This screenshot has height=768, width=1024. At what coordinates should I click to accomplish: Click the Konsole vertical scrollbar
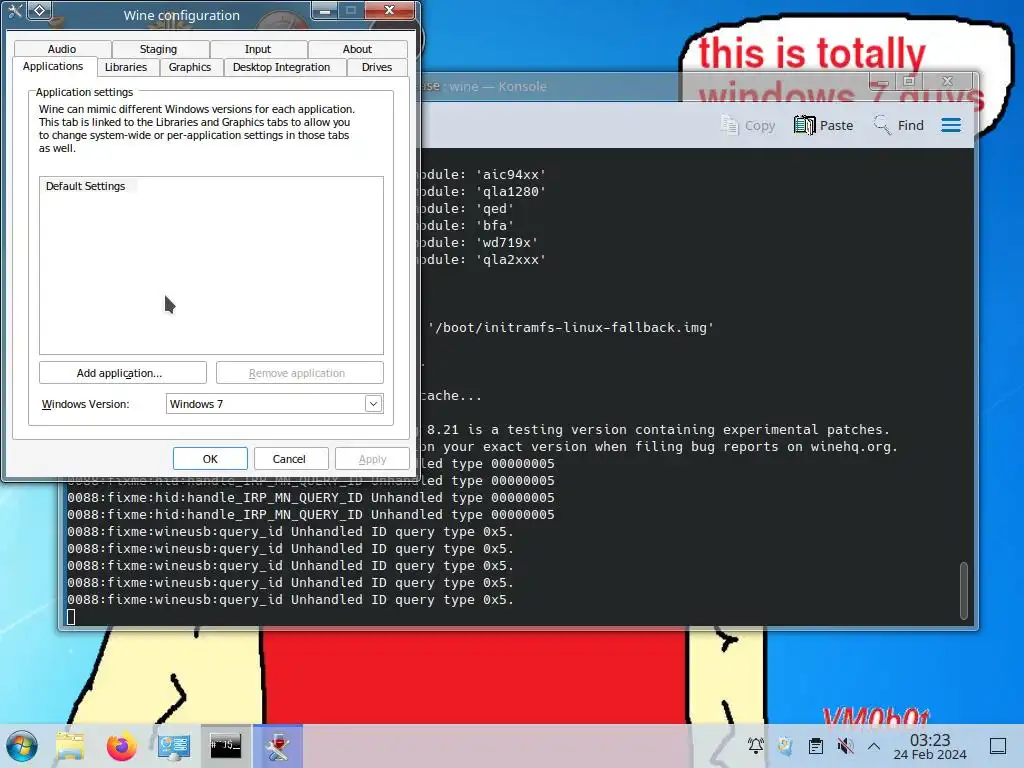(x=963, y=590)
